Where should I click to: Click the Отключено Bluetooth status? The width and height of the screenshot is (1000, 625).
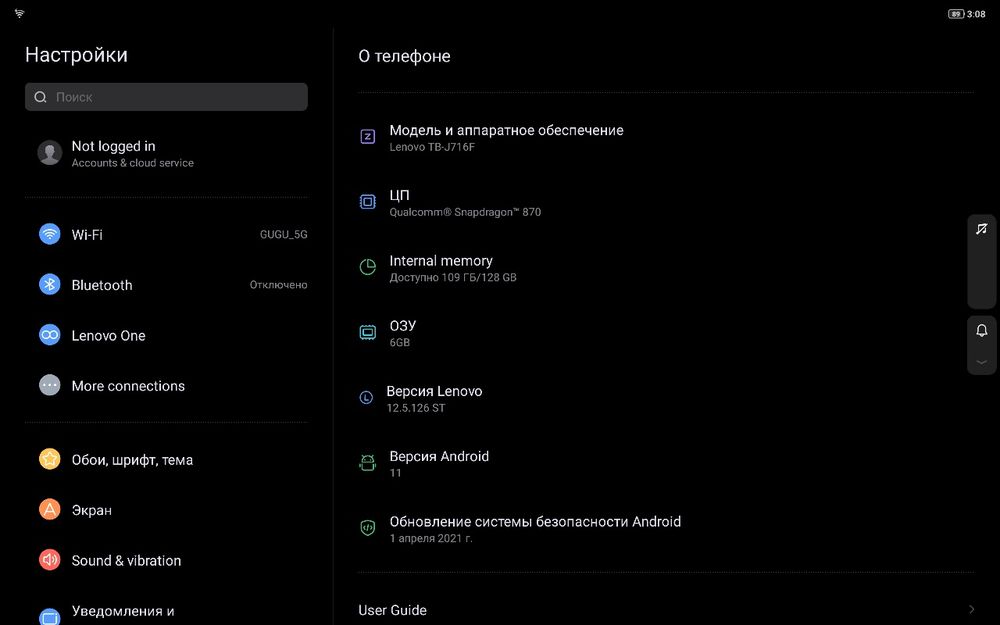279,284
